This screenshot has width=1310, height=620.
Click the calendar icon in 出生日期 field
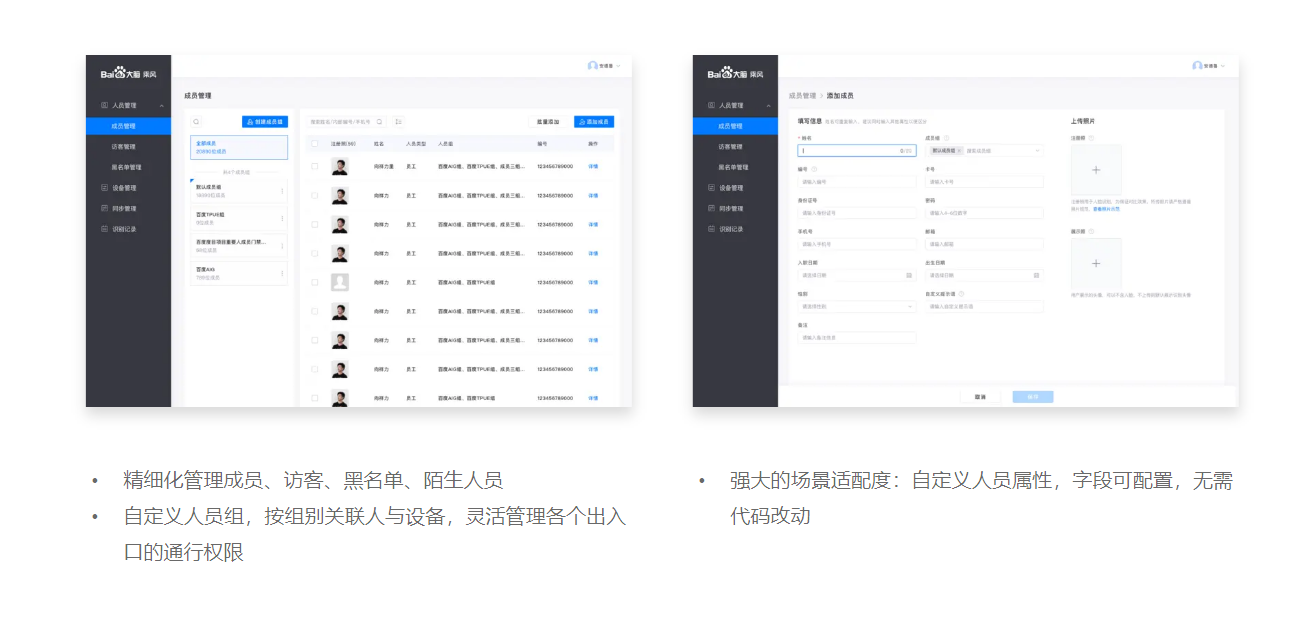1037,275
